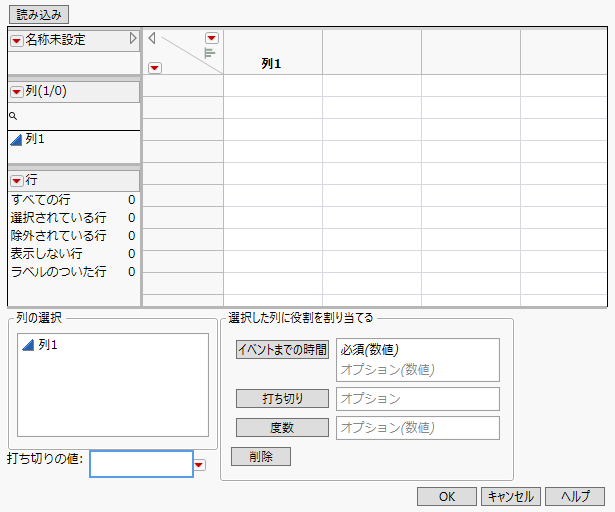
Task: Expand the arrow beside 名称未設定 panel
Action: click(133, 38)
